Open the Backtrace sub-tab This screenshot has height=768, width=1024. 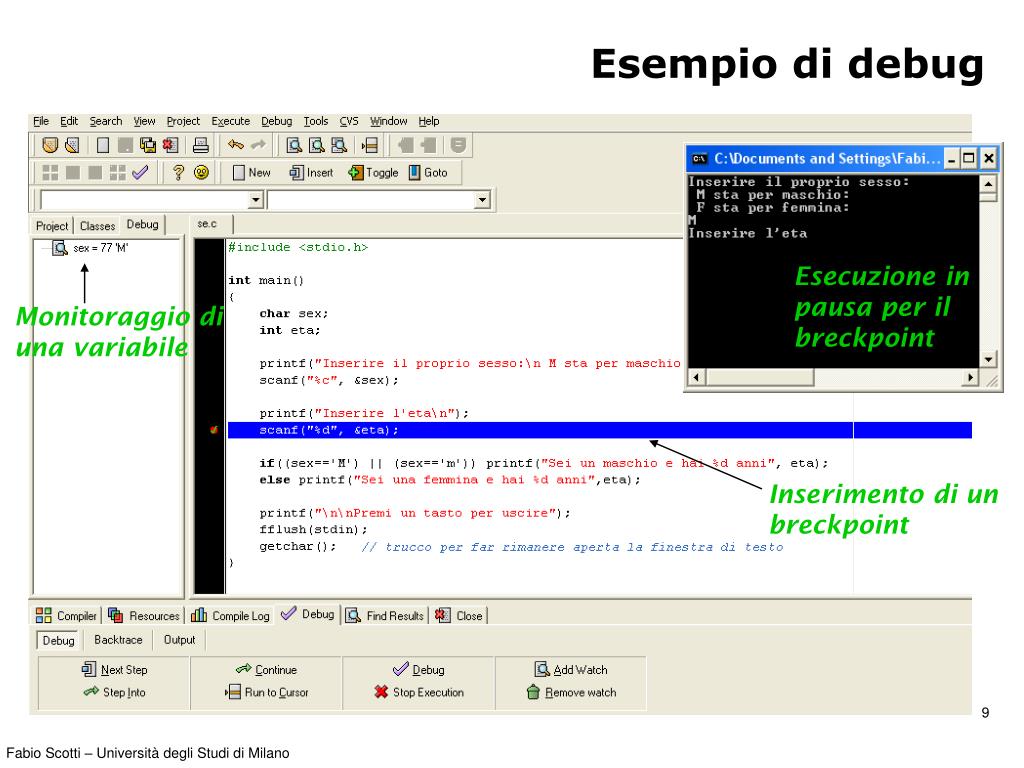[x=118, y=640]
